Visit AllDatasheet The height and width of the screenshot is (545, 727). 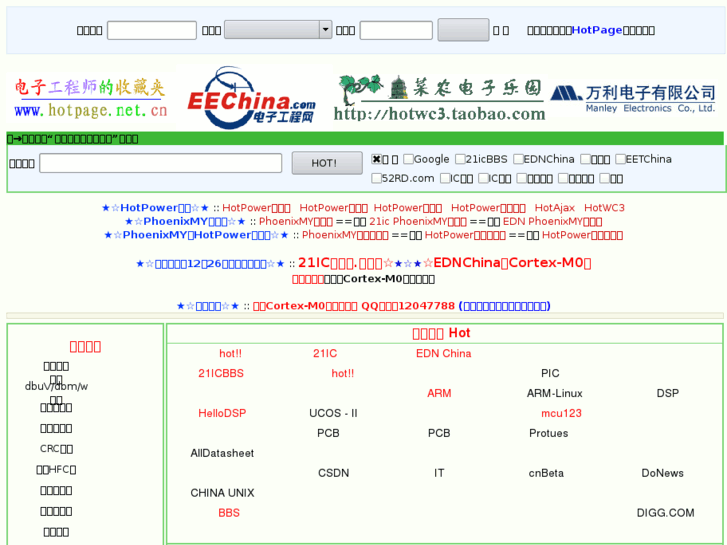click(x=222, y=453)
